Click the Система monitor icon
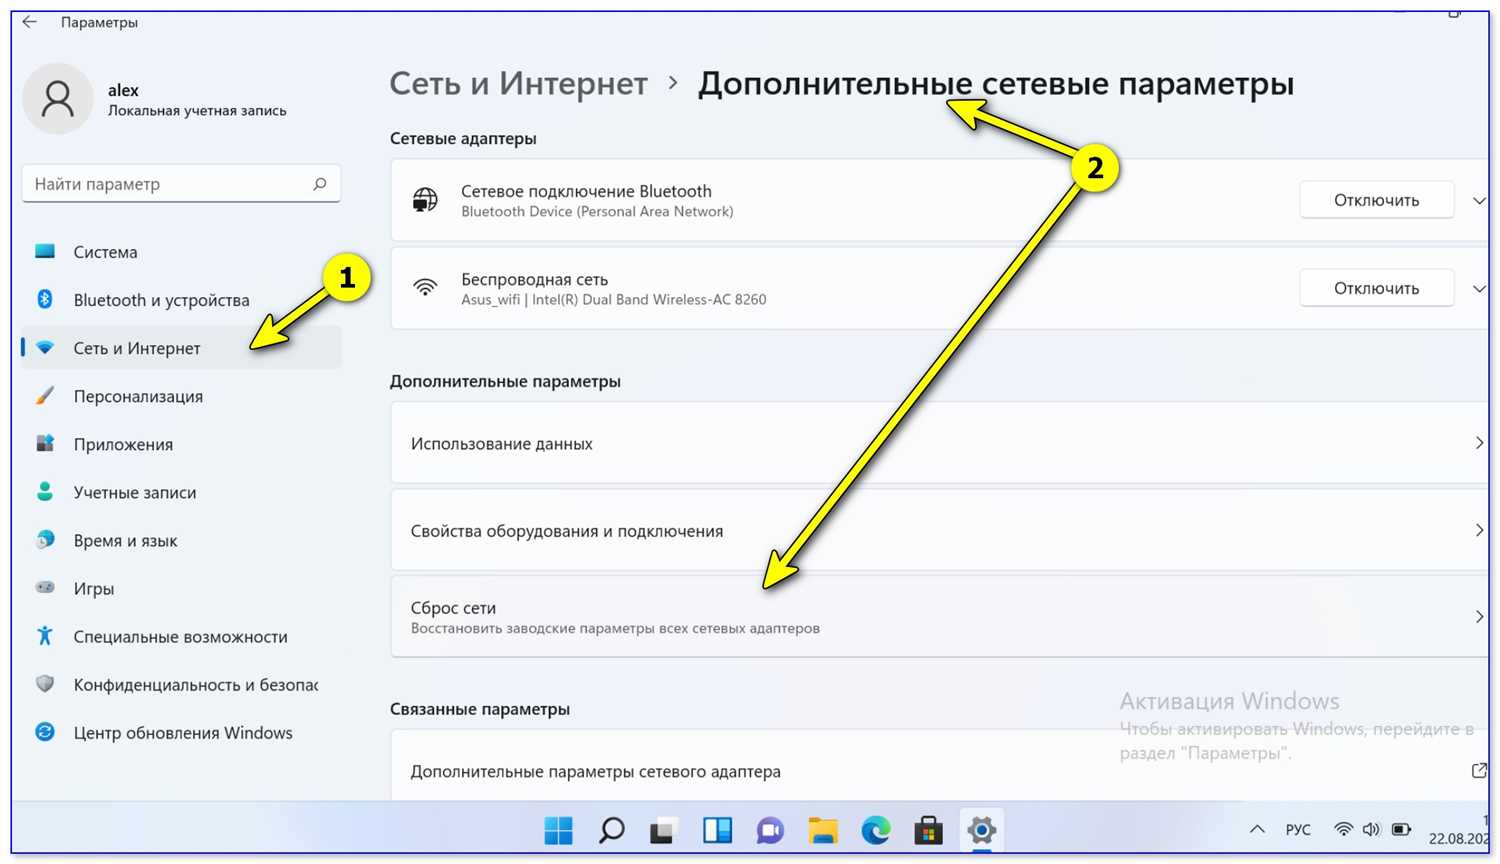Viewport: 1500px width, 864px height. coord(45,251)
